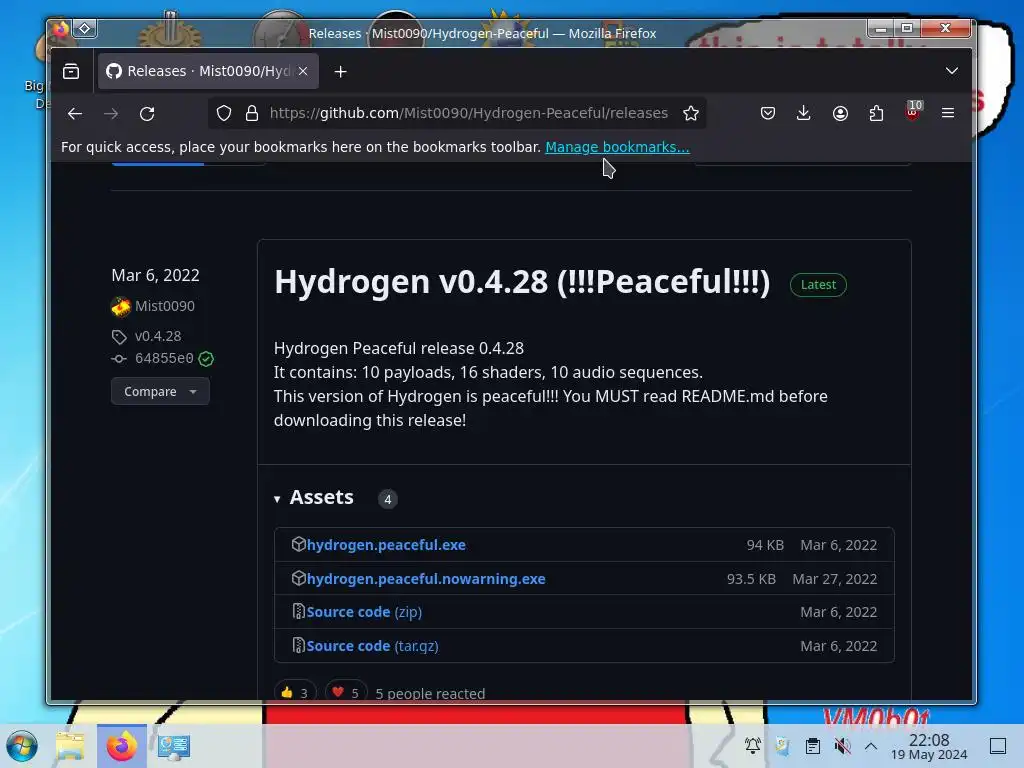Open a new browser tab
Image resolution: width=1024 pixels, height=768 pixels.
tap(340, 72)
